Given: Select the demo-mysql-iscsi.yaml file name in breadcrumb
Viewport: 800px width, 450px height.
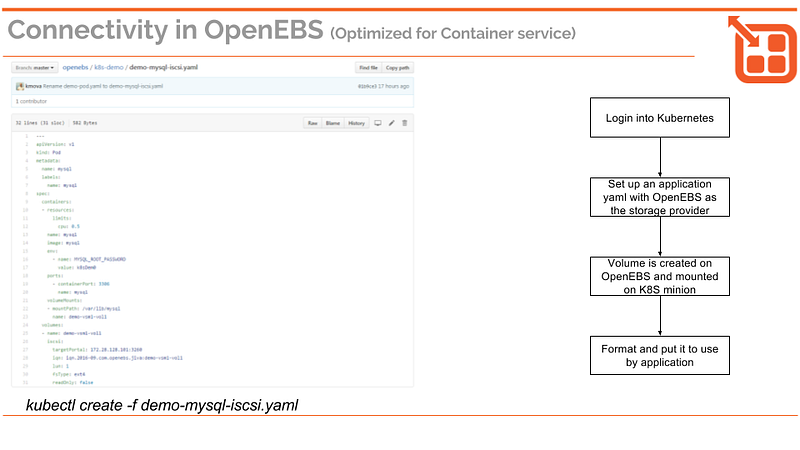Looking at the screenshot, I should (163, 67).
